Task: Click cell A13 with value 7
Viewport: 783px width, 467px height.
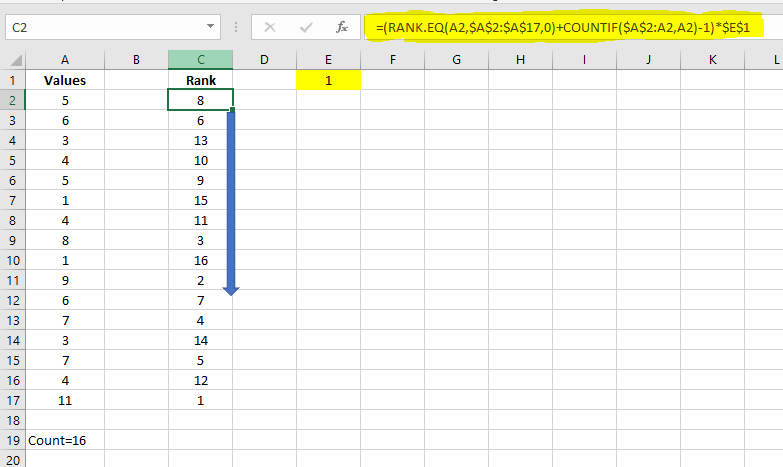Action: [x=65, y=320]
